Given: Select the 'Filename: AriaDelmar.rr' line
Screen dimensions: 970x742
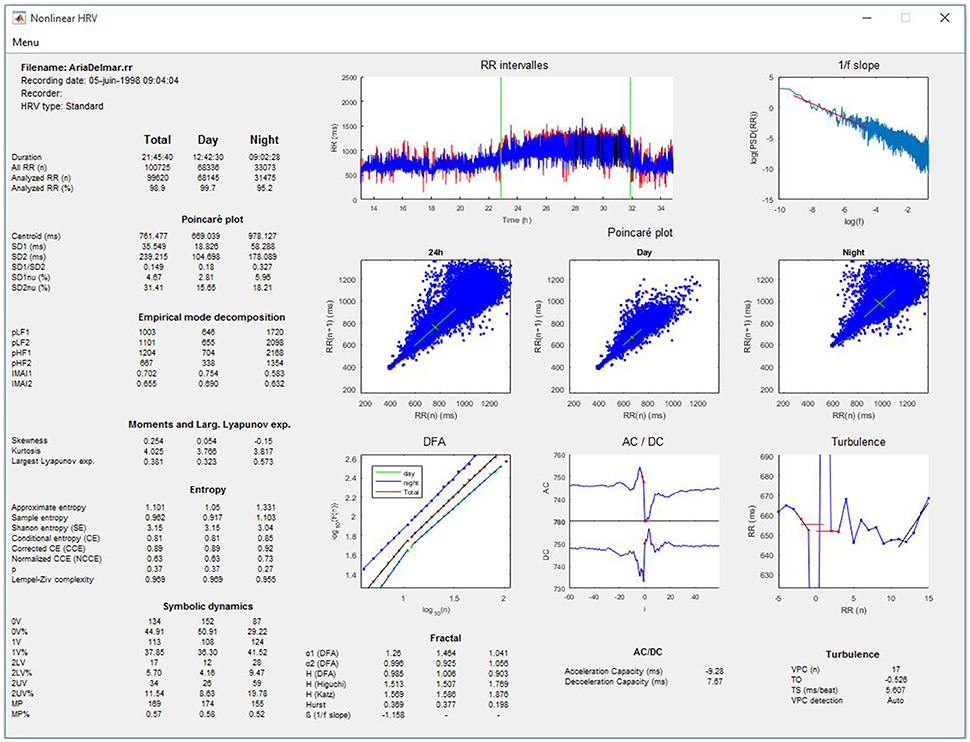Looking at the screenshot, I should (x=77, y=67).
